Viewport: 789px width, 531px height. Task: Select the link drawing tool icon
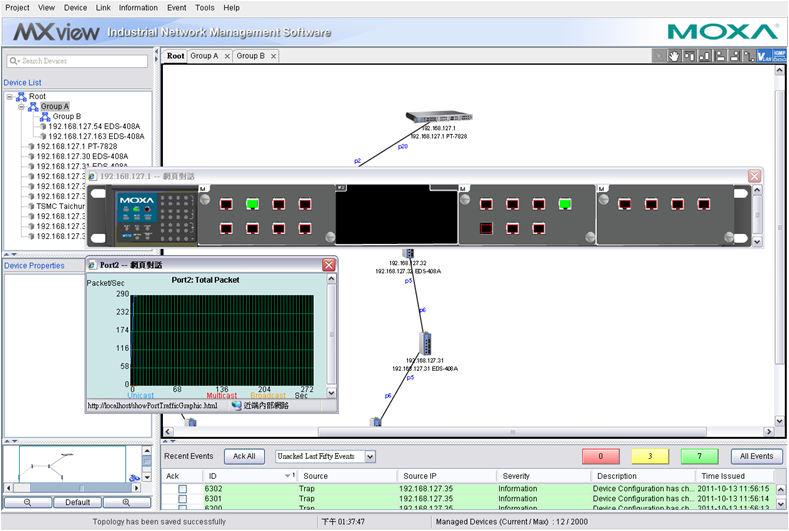click(749, 56)
